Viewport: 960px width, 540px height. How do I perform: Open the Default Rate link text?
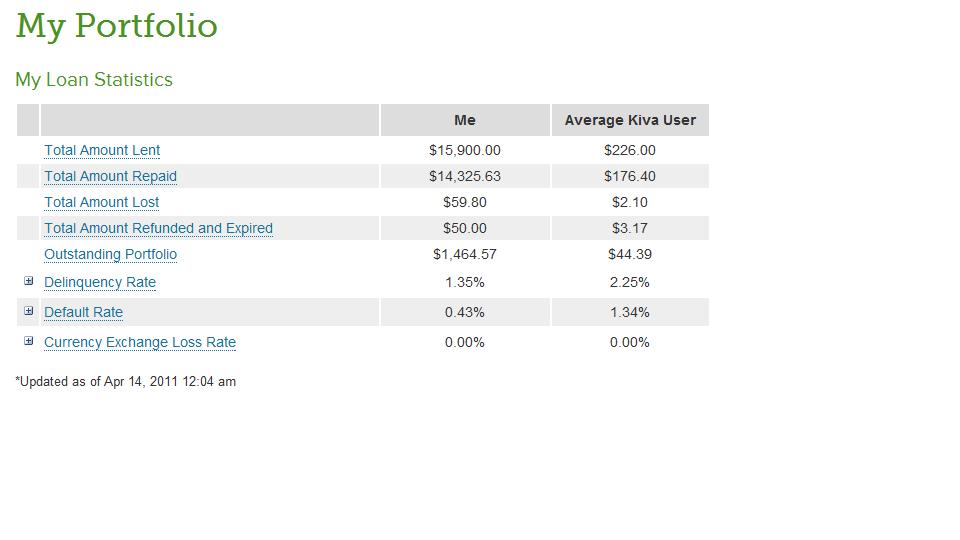point(83,312)
